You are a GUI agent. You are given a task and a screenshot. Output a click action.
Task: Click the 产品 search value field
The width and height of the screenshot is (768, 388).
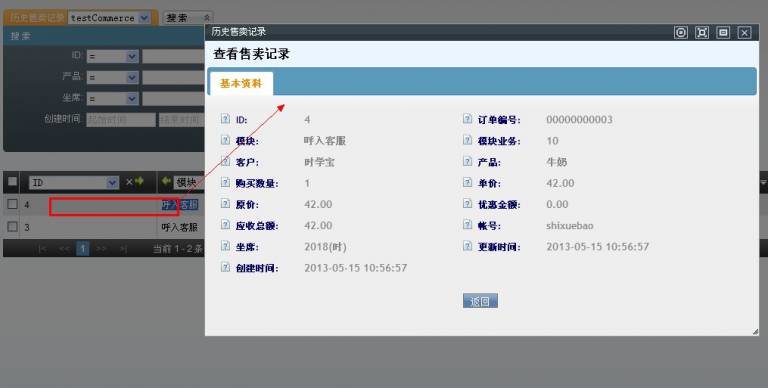click(x=173, y=77)
